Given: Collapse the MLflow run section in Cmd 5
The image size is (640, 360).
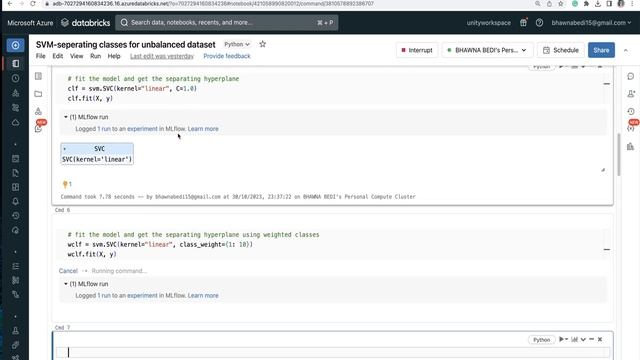Looking at the screenshot, I should pos(66,117).
